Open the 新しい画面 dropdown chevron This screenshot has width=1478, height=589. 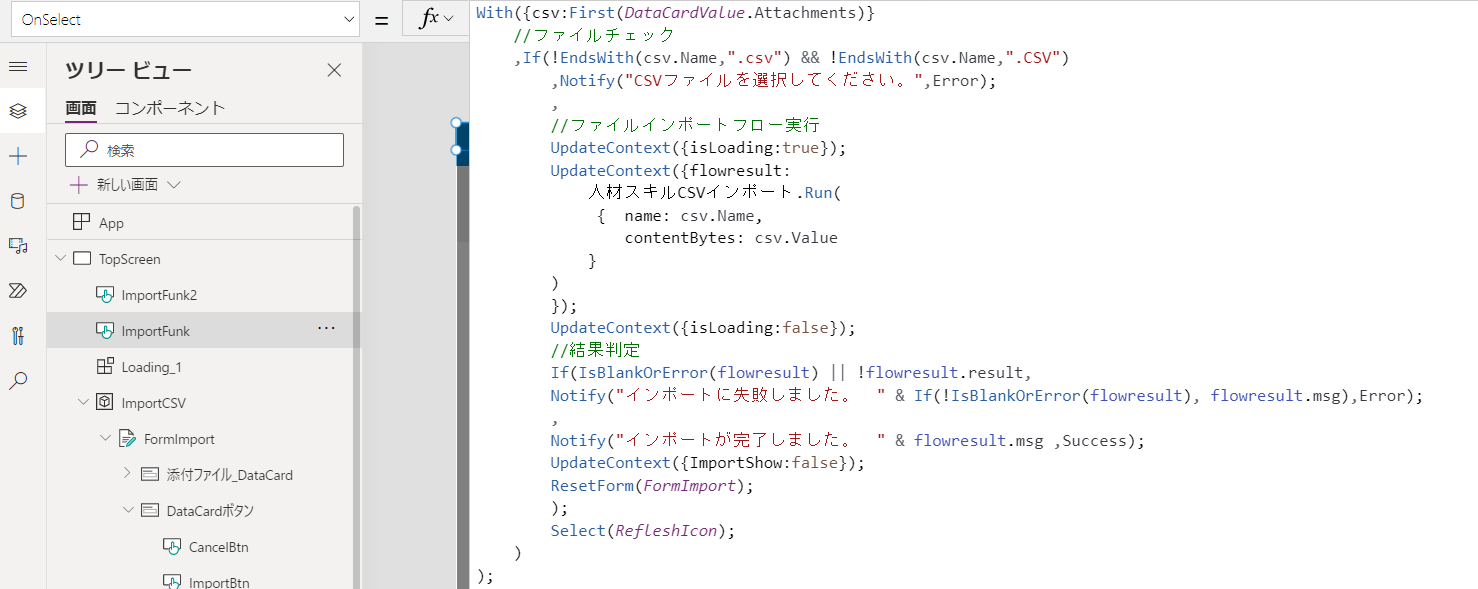(x=173, y=185)
